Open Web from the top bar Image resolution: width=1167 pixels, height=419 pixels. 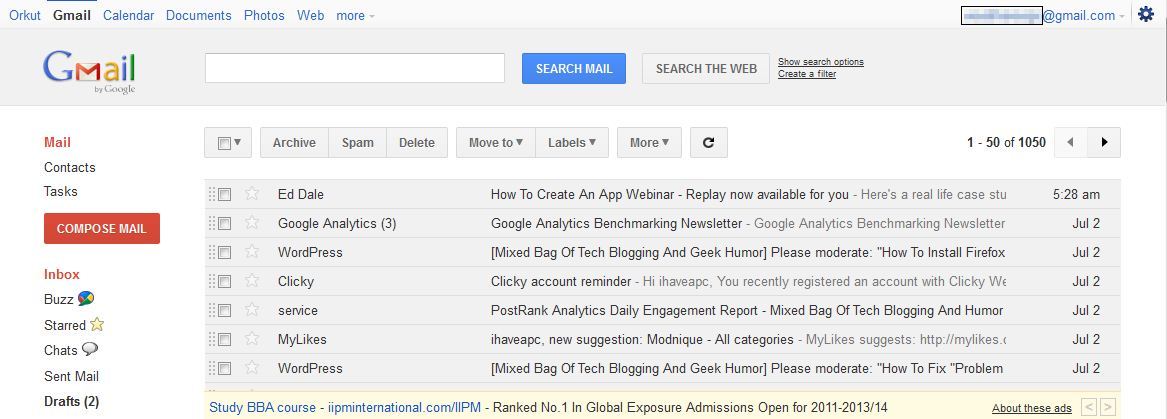point(310,16)
